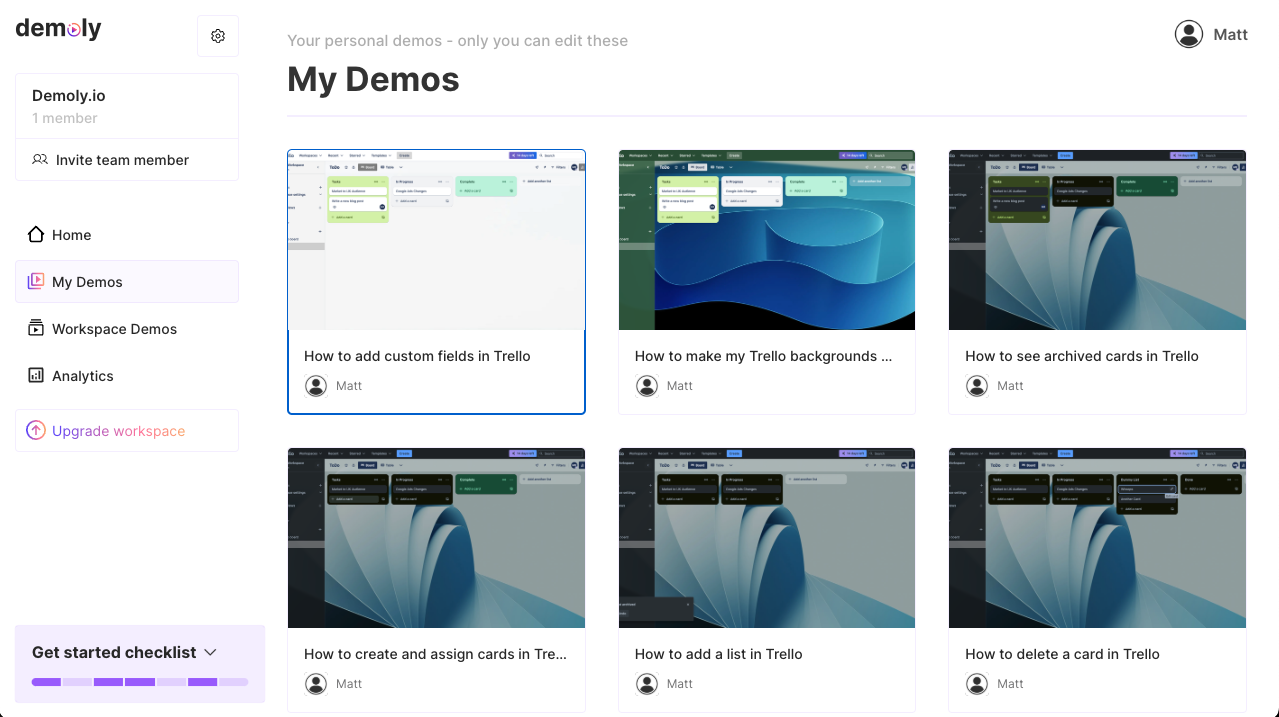This screenshot has height=717, width=1279.
Task: Go to Workspace Demos
Action: pos(127,329)
